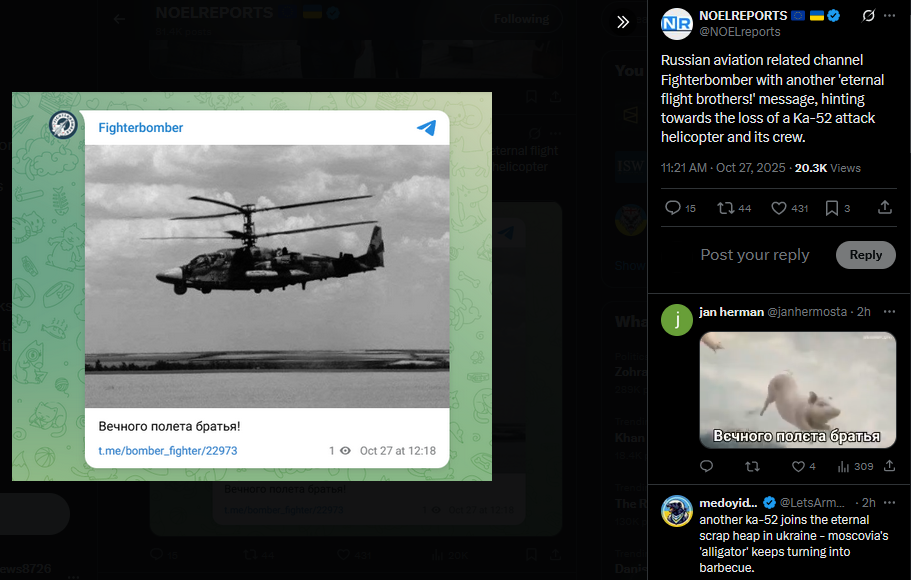The width and height of the screenshot is (911, 580).
Task: Repost jan herman's reply
Action: point(752,466)
